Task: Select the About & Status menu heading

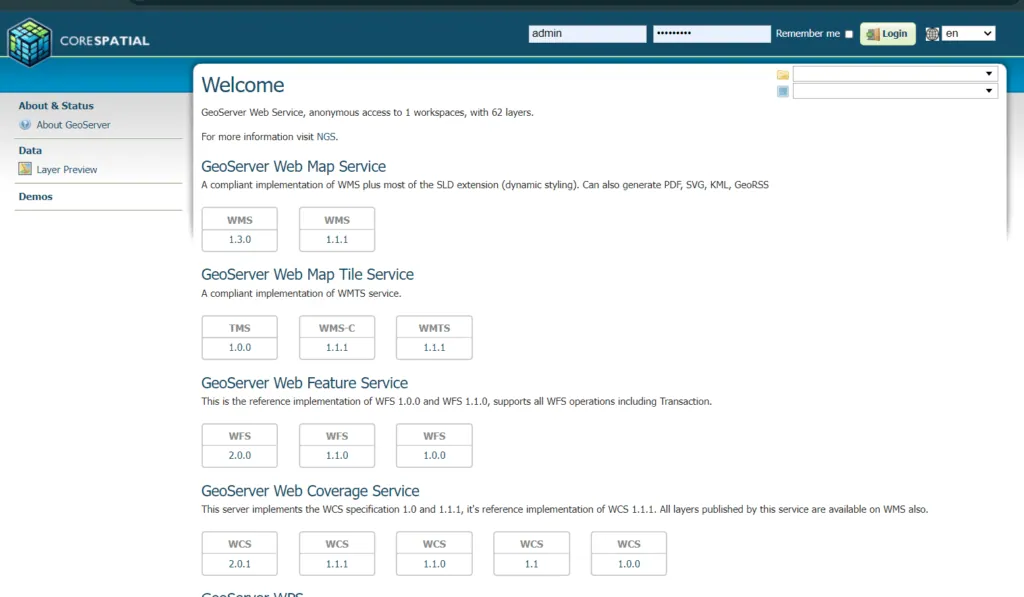Action: click(x=56, y=106)
